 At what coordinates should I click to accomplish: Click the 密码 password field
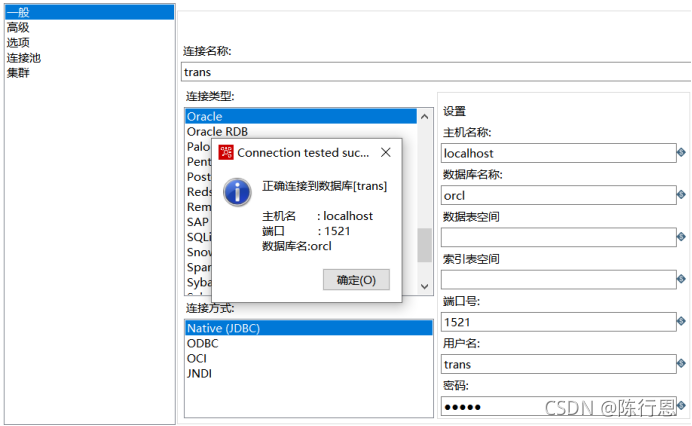tap(558, 406)
